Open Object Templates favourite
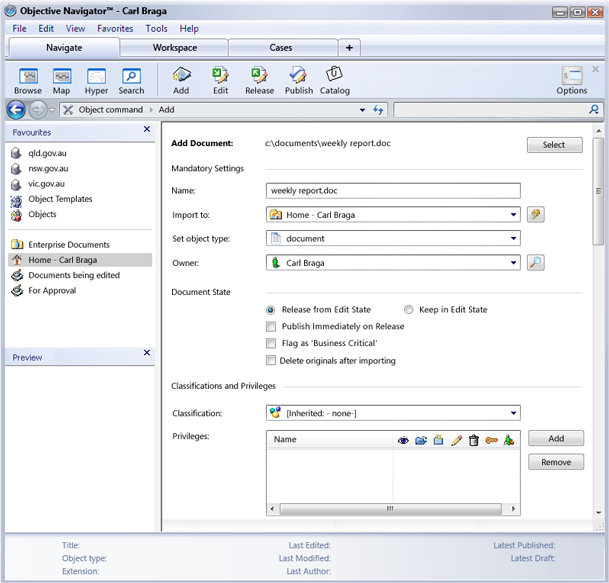The height and width of the screenshot is (583, 609). pyautogui.click(x=60, y=199)
